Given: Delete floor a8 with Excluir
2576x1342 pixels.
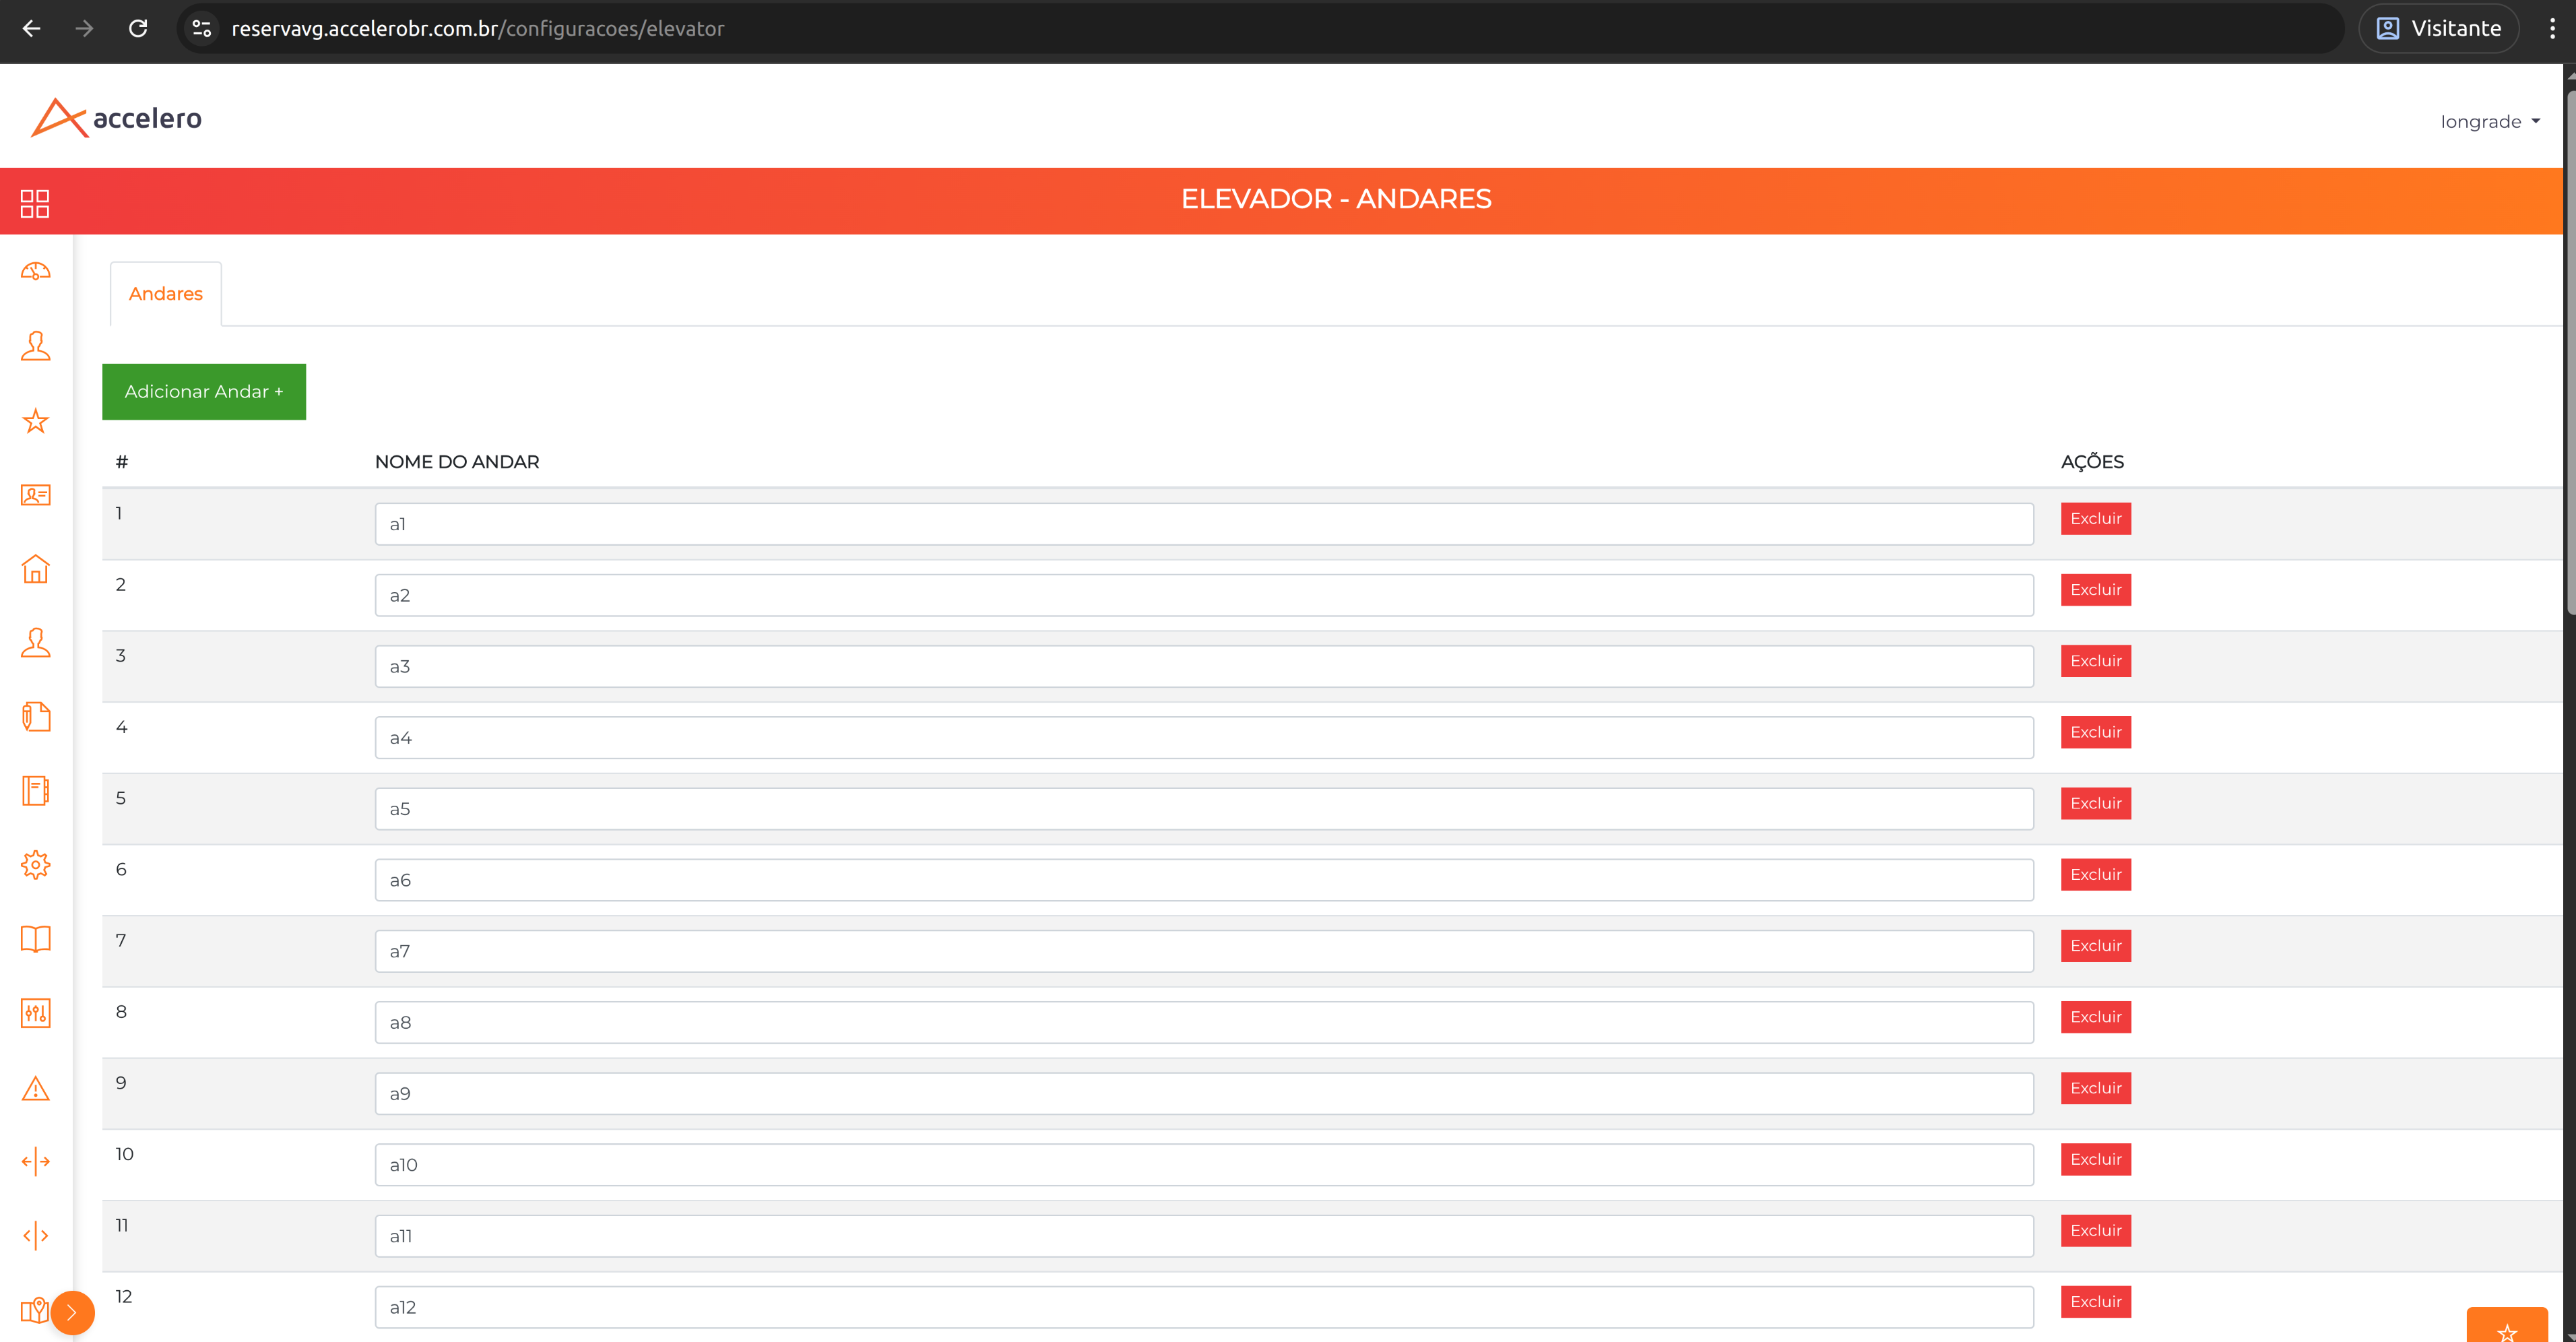Looking at the screenshot, I should (2095, 1017).
